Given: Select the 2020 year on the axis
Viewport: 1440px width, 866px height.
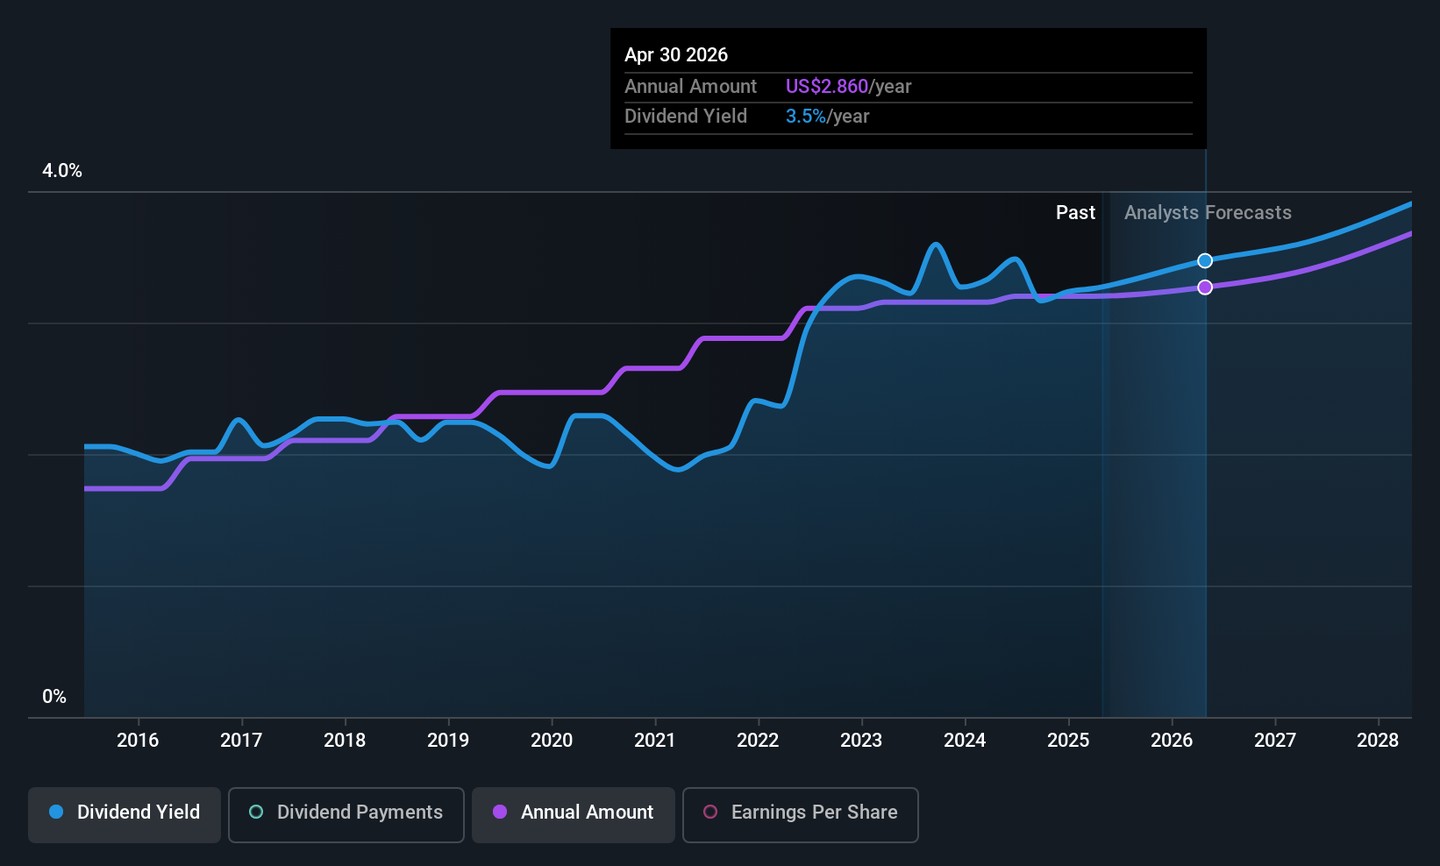Looking at the screenshot, I should (551, 740).
